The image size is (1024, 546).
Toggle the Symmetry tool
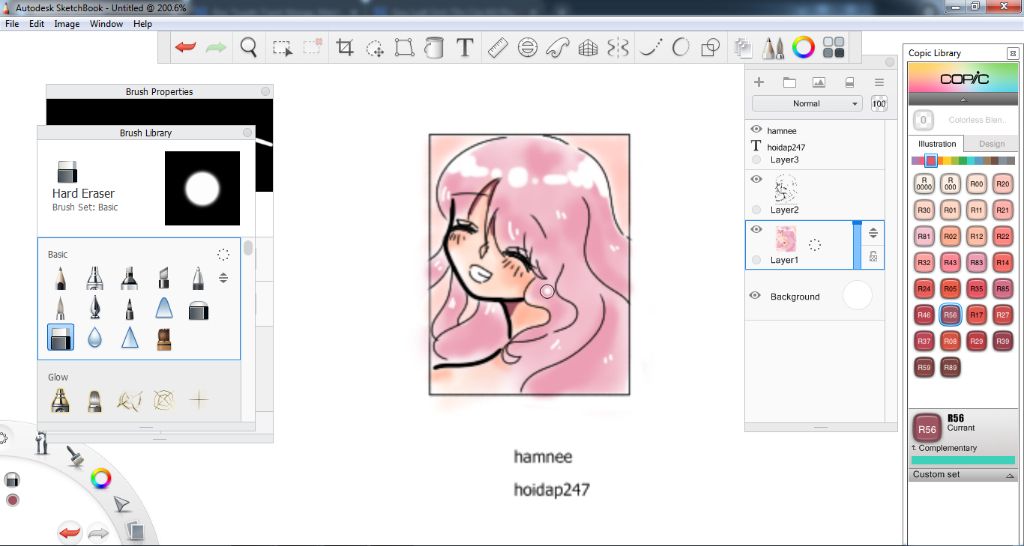(618, 47)
